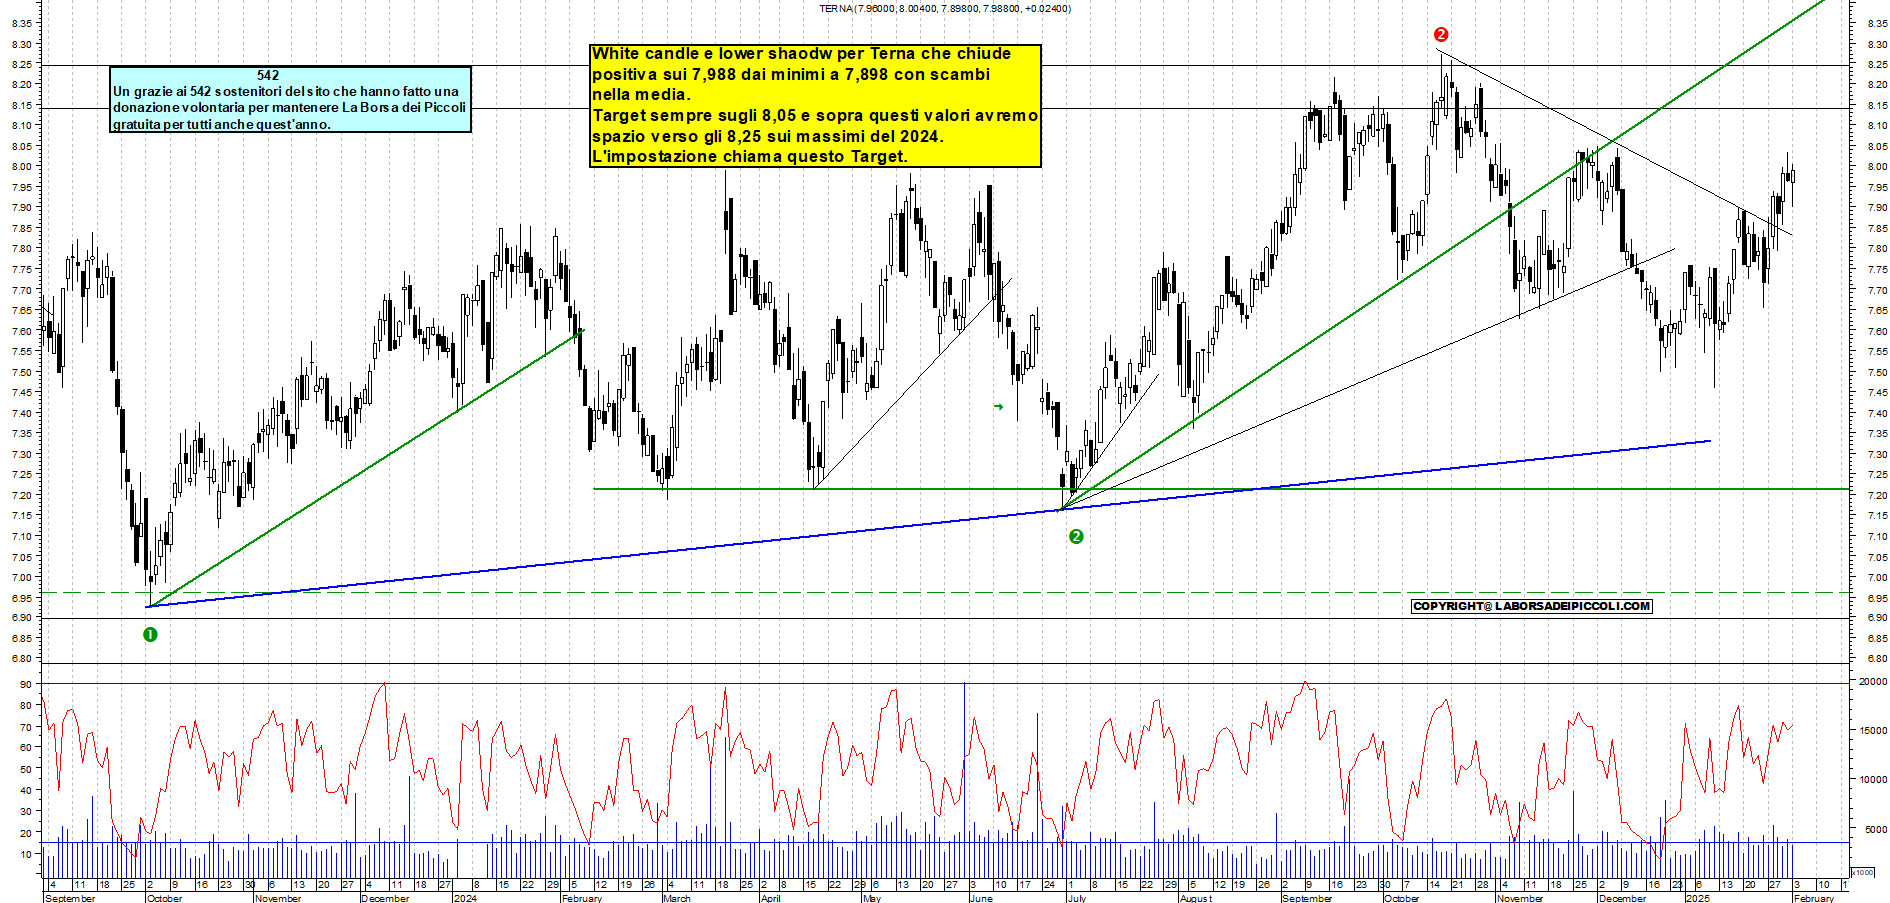Click the small green arrow marker near June

pos(998,407)
